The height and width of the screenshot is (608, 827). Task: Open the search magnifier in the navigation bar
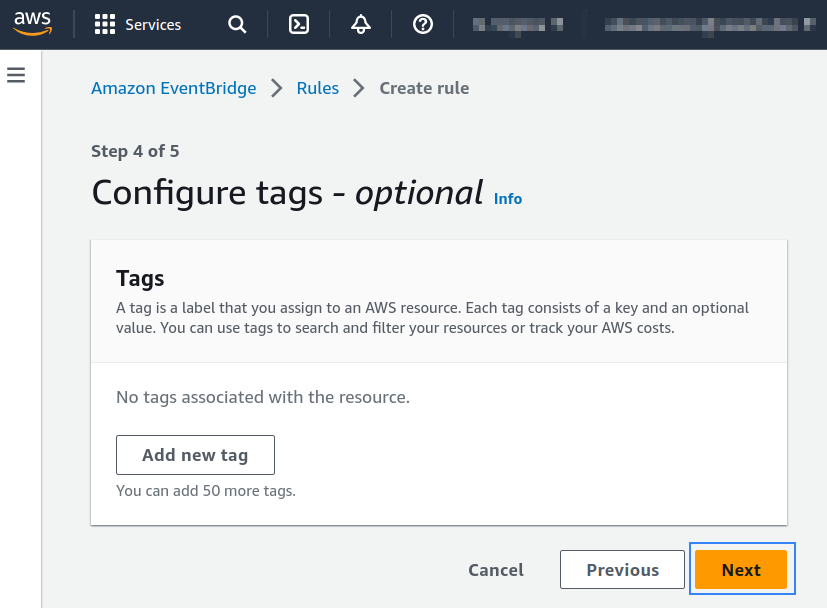click(x=237, y=24)
